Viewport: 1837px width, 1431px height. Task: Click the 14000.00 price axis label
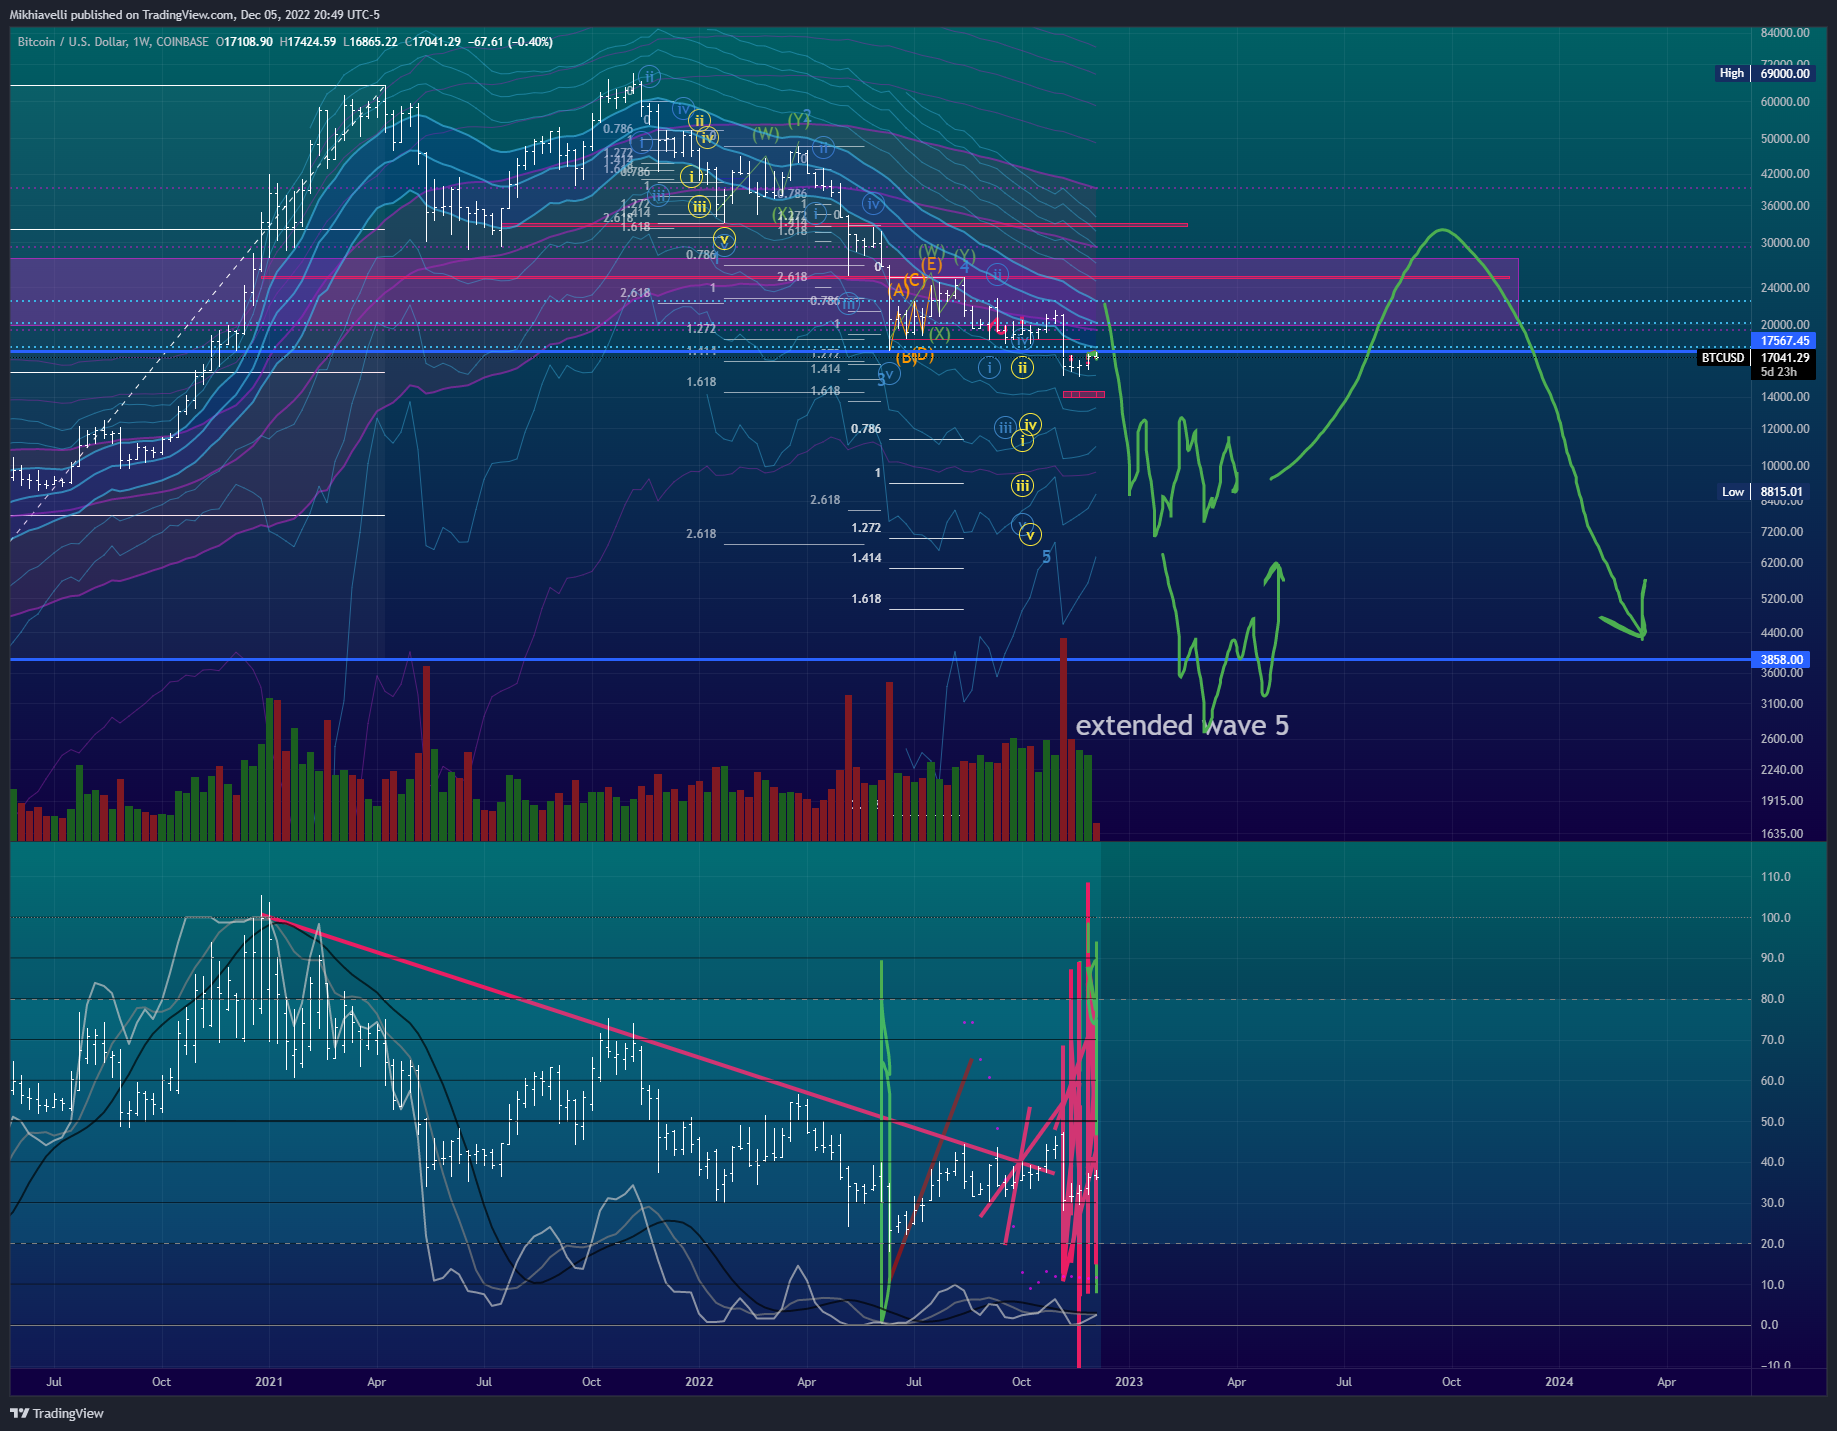pos(1785,397)
